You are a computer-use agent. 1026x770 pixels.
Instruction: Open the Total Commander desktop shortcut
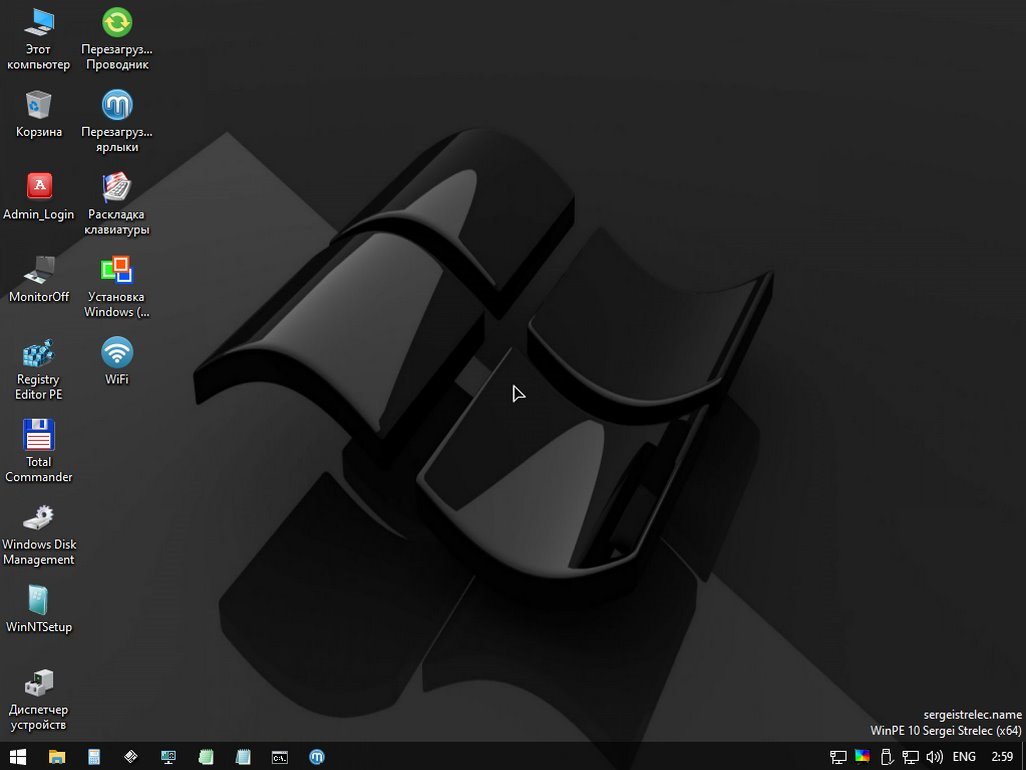tap(39, 436)
